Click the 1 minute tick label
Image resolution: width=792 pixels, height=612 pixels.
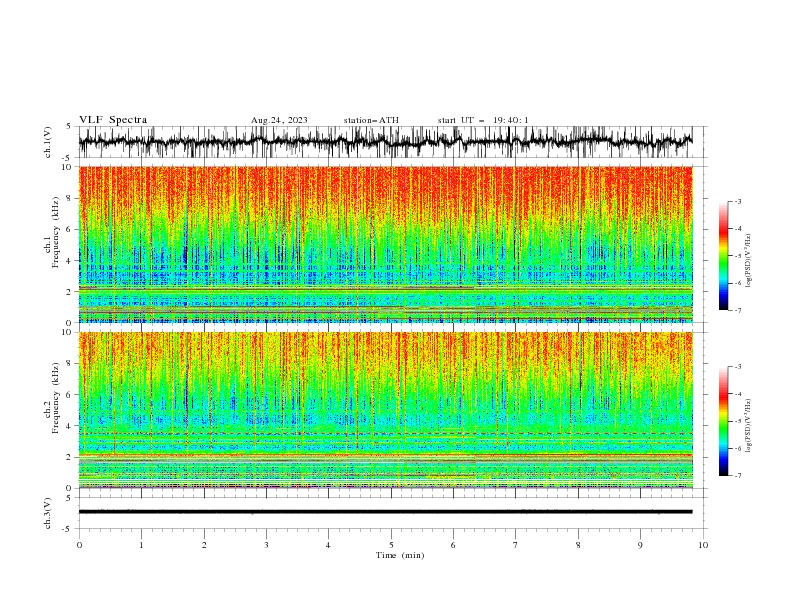point(141,545)
